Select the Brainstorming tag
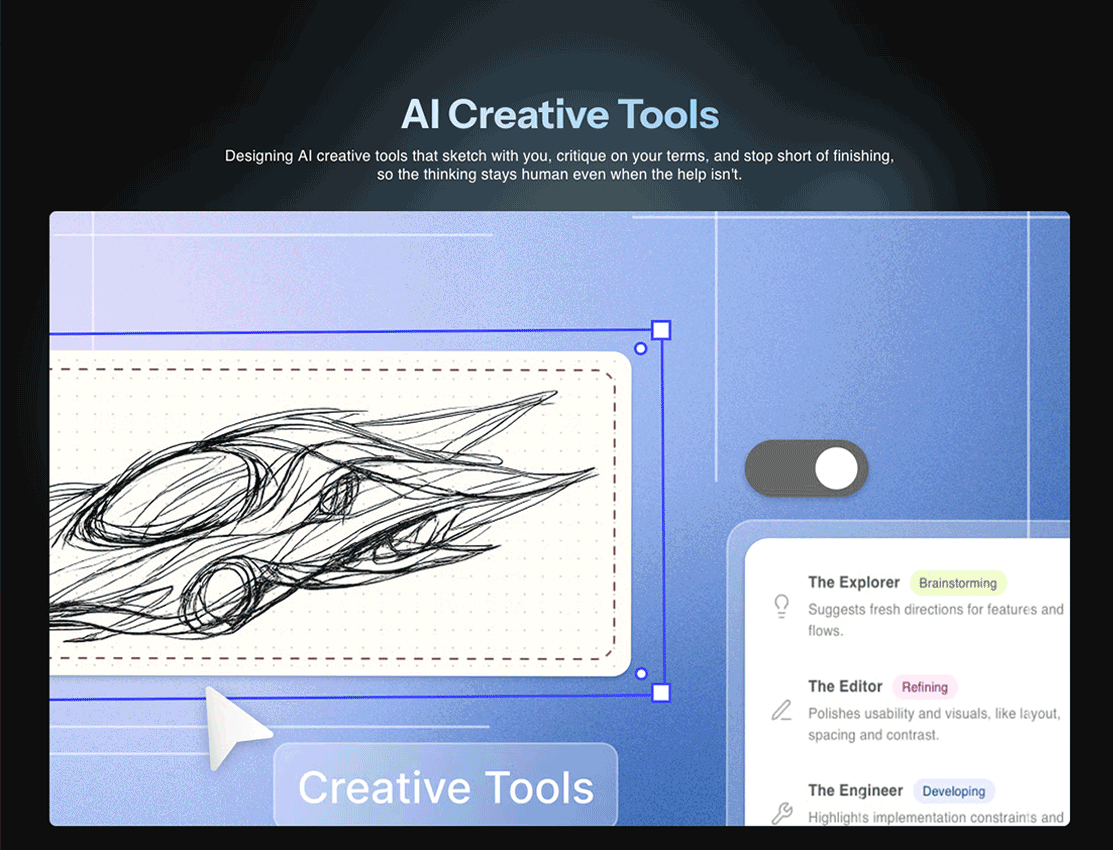This screenshot has width=1113, height=850. click(x=958, y=583)
